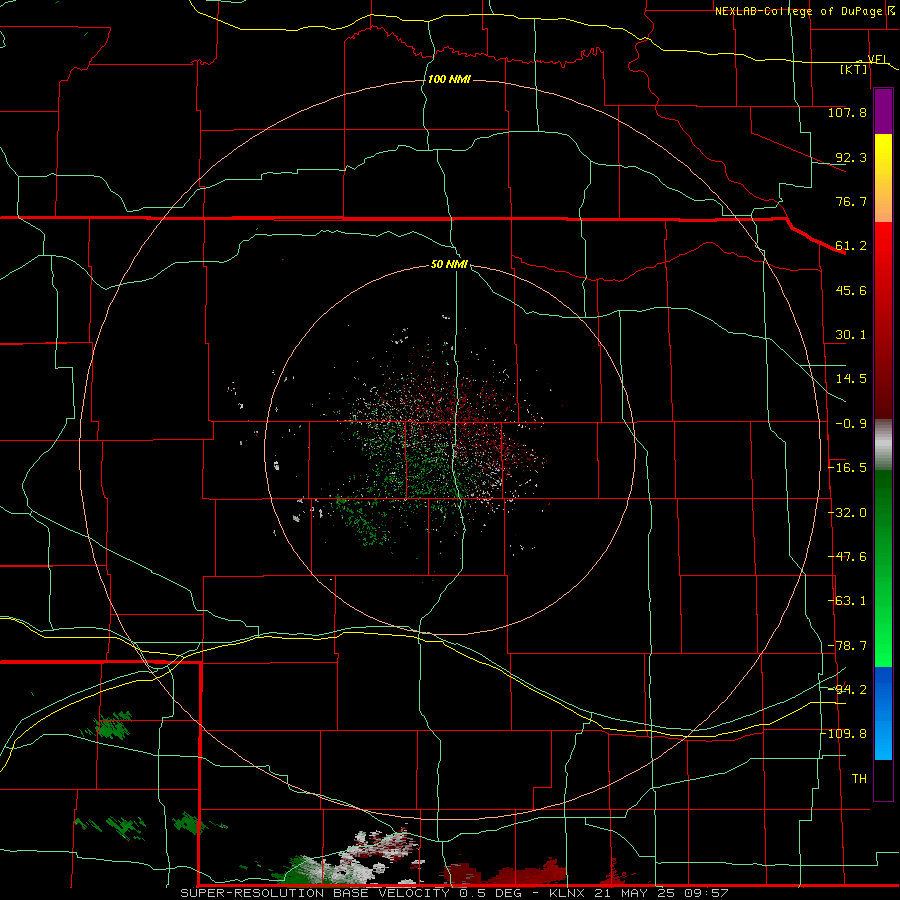Pick the gray near-zero color bar segment
The image size is (900, 900).
(x=883, y=445)
